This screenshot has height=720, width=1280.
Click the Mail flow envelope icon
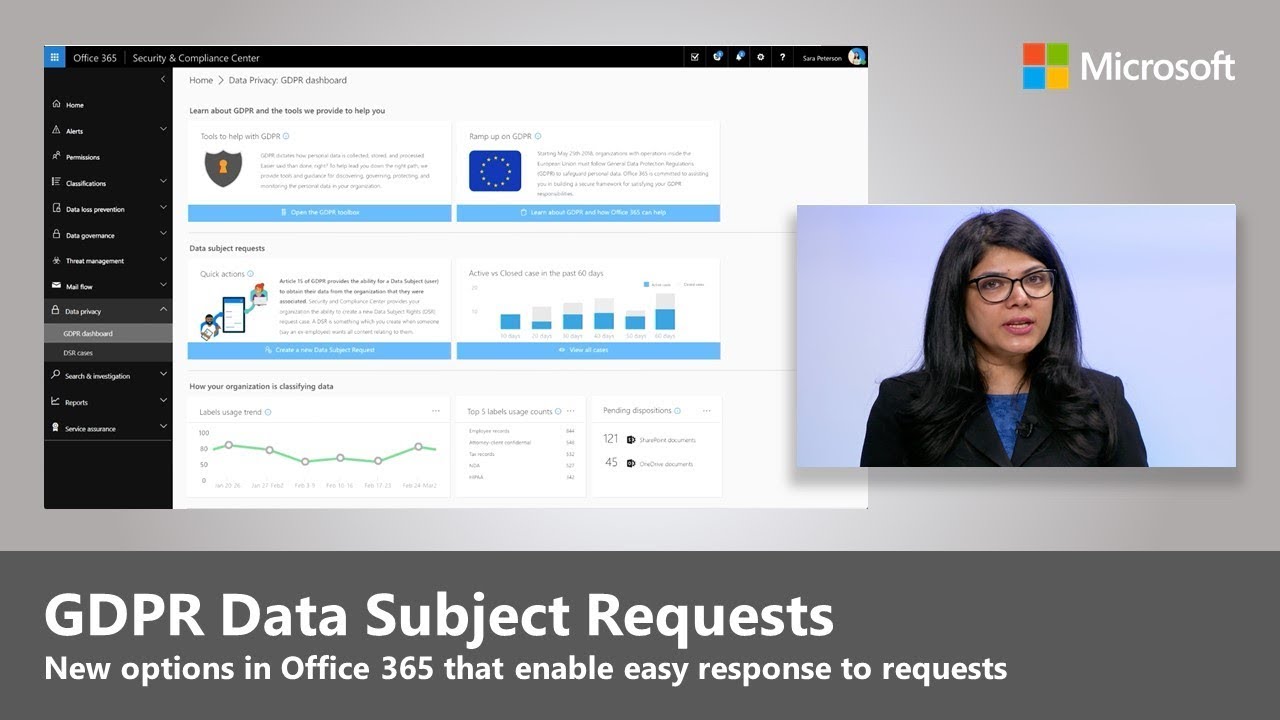click(x=56, y=286)
